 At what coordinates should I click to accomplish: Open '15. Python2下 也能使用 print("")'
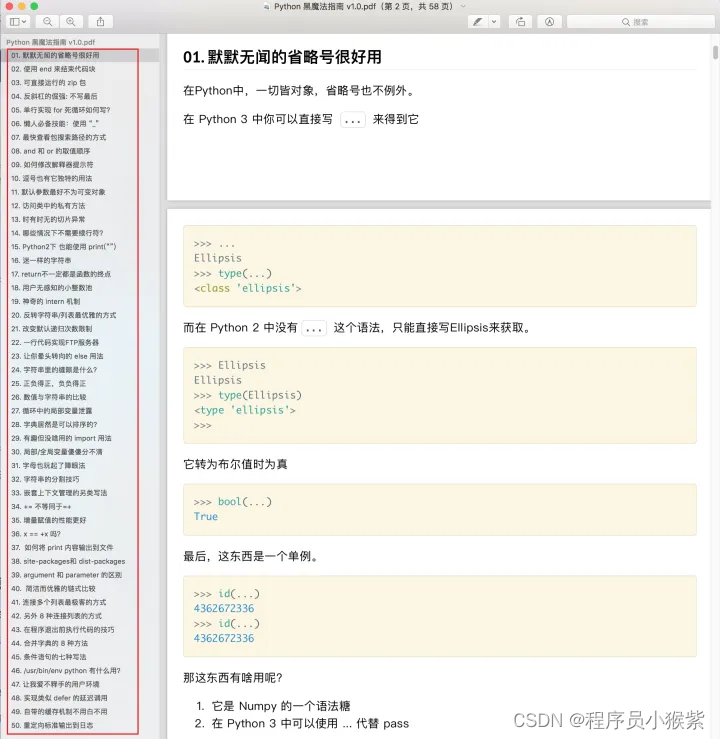click(x=64, y=246)
